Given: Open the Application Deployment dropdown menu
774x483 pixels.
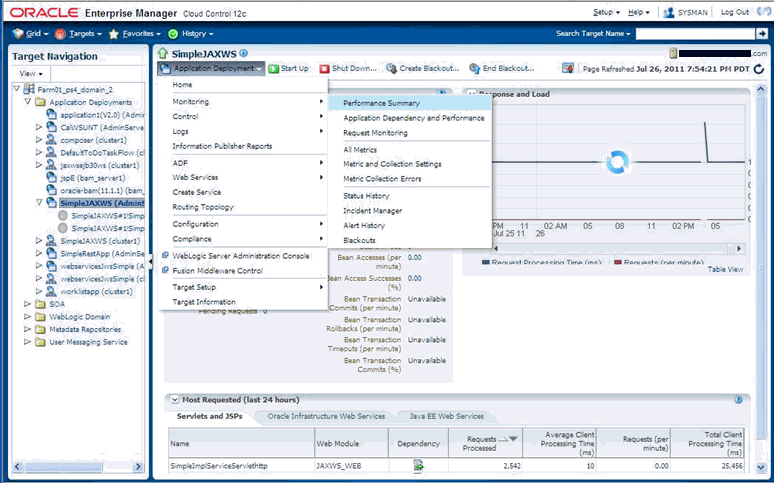Looking at the screenshot, I should click(211, 69).
